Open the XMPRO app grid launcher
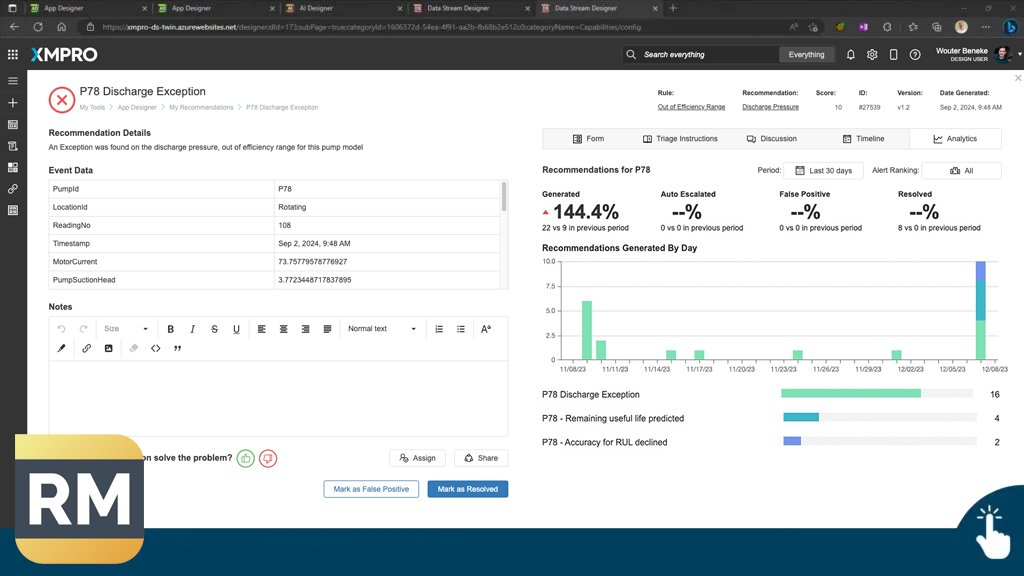 click(13, 55)
